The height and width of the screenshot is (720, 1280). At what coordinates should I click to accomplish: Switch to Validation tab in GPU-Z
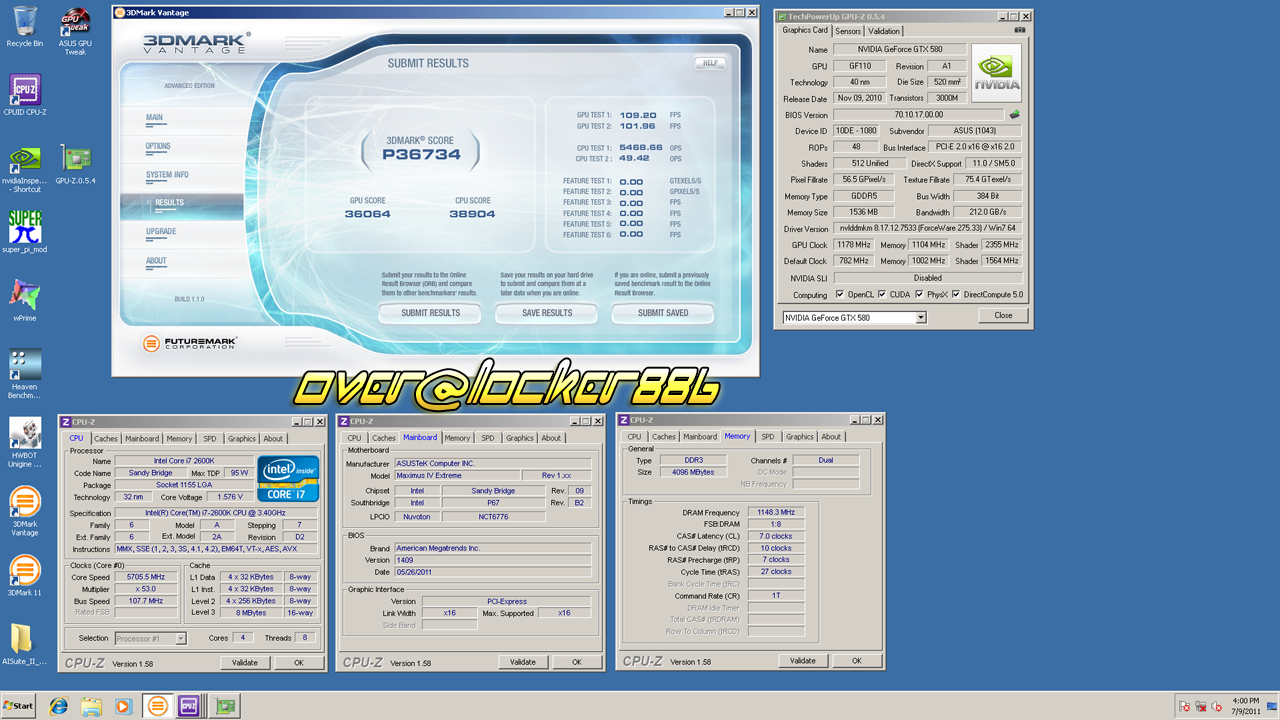884,31
